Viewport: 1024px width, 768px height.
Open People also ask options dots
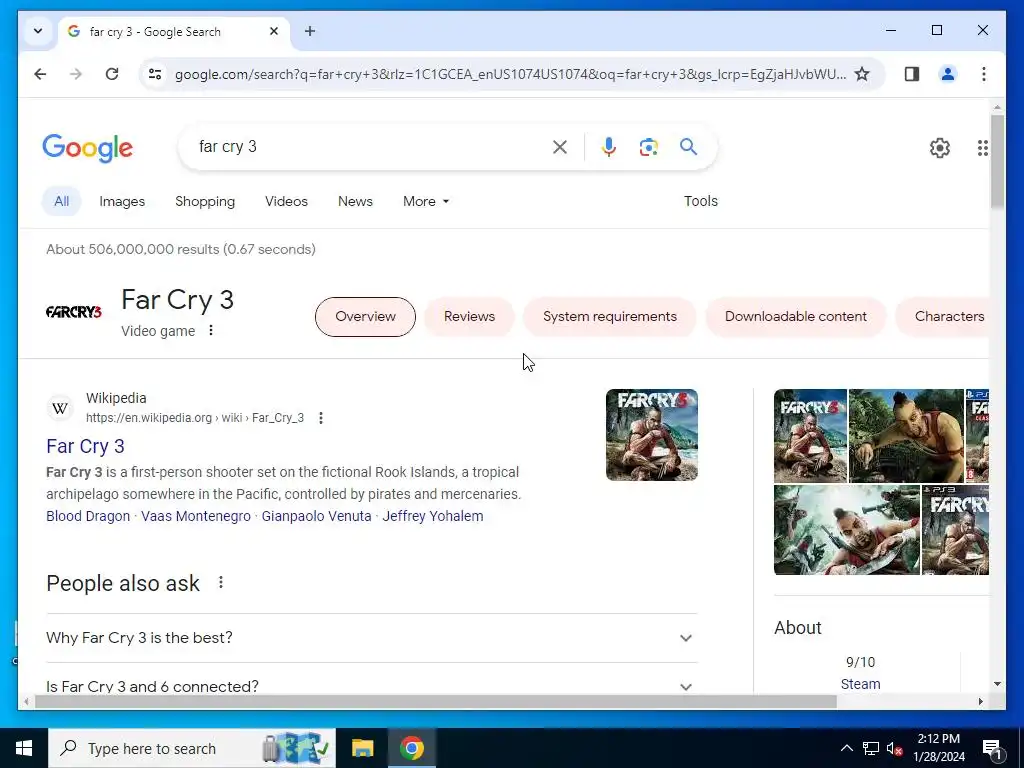[x=221, y=582]
